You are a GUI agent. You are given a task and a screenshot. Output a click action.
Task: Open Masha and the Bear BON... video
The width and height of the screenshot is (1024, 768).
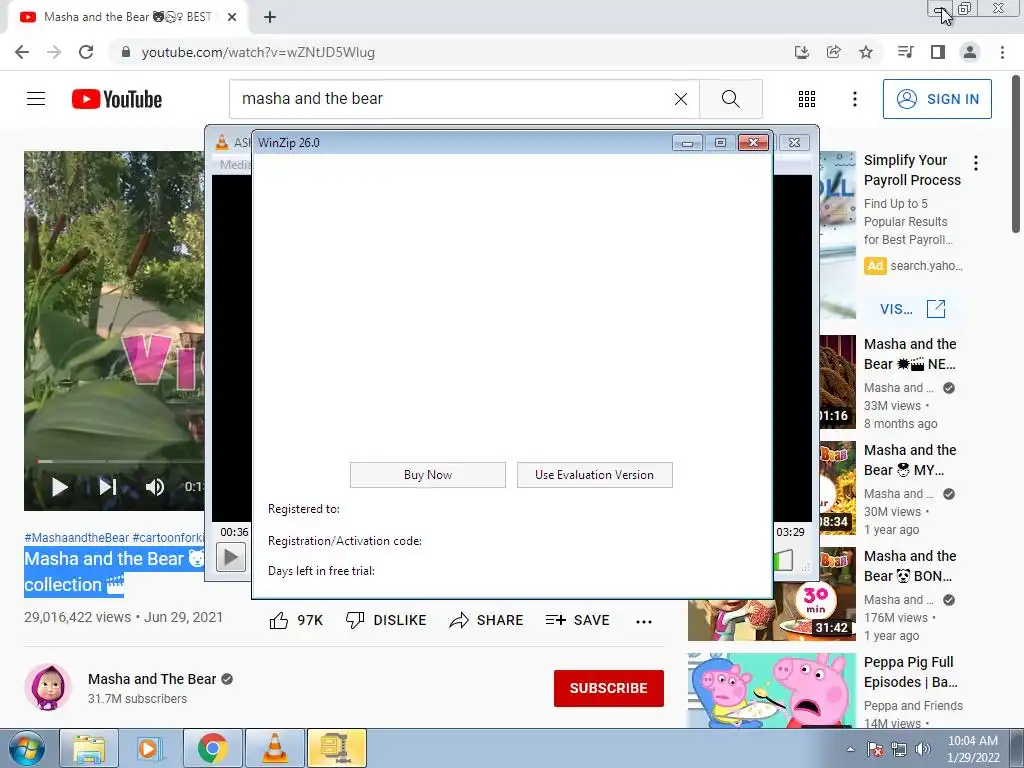coord(910,566)
